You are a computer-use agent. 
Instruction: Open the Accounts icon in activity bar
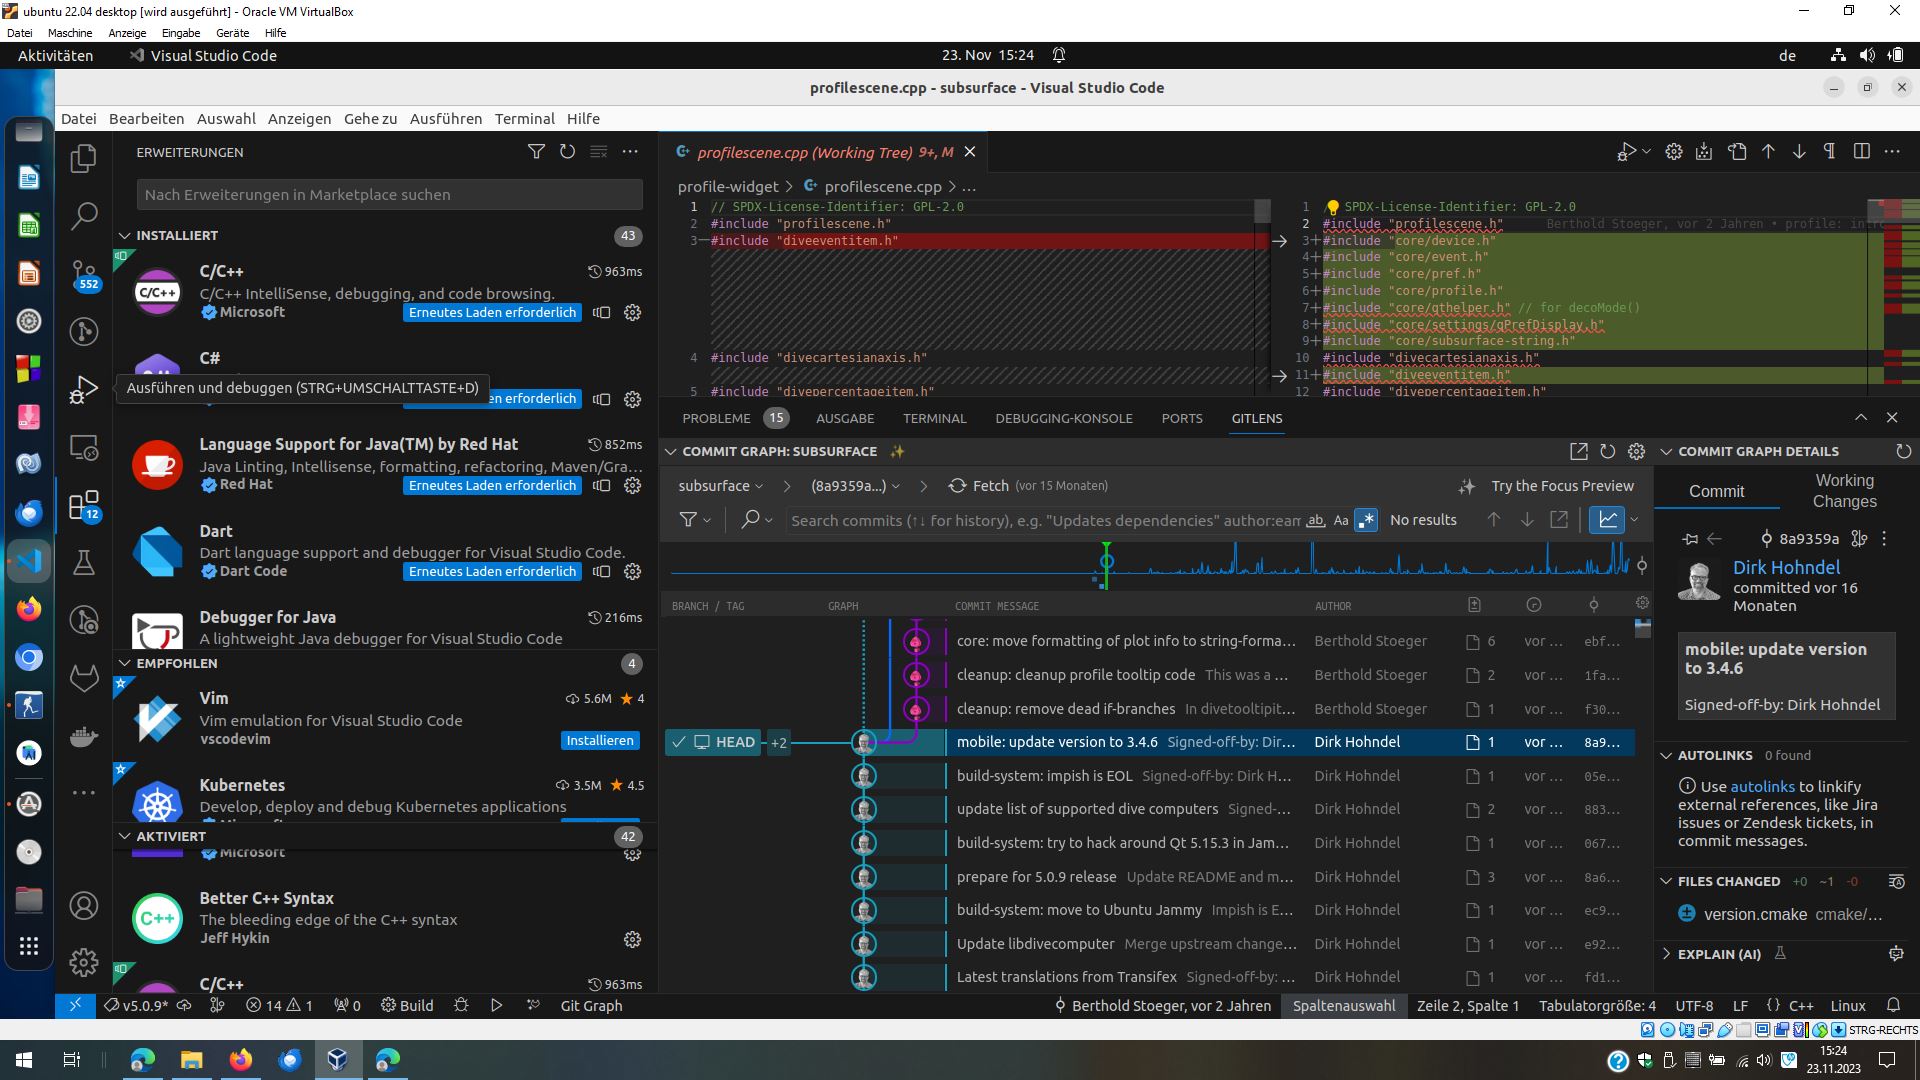click(84, 906)
